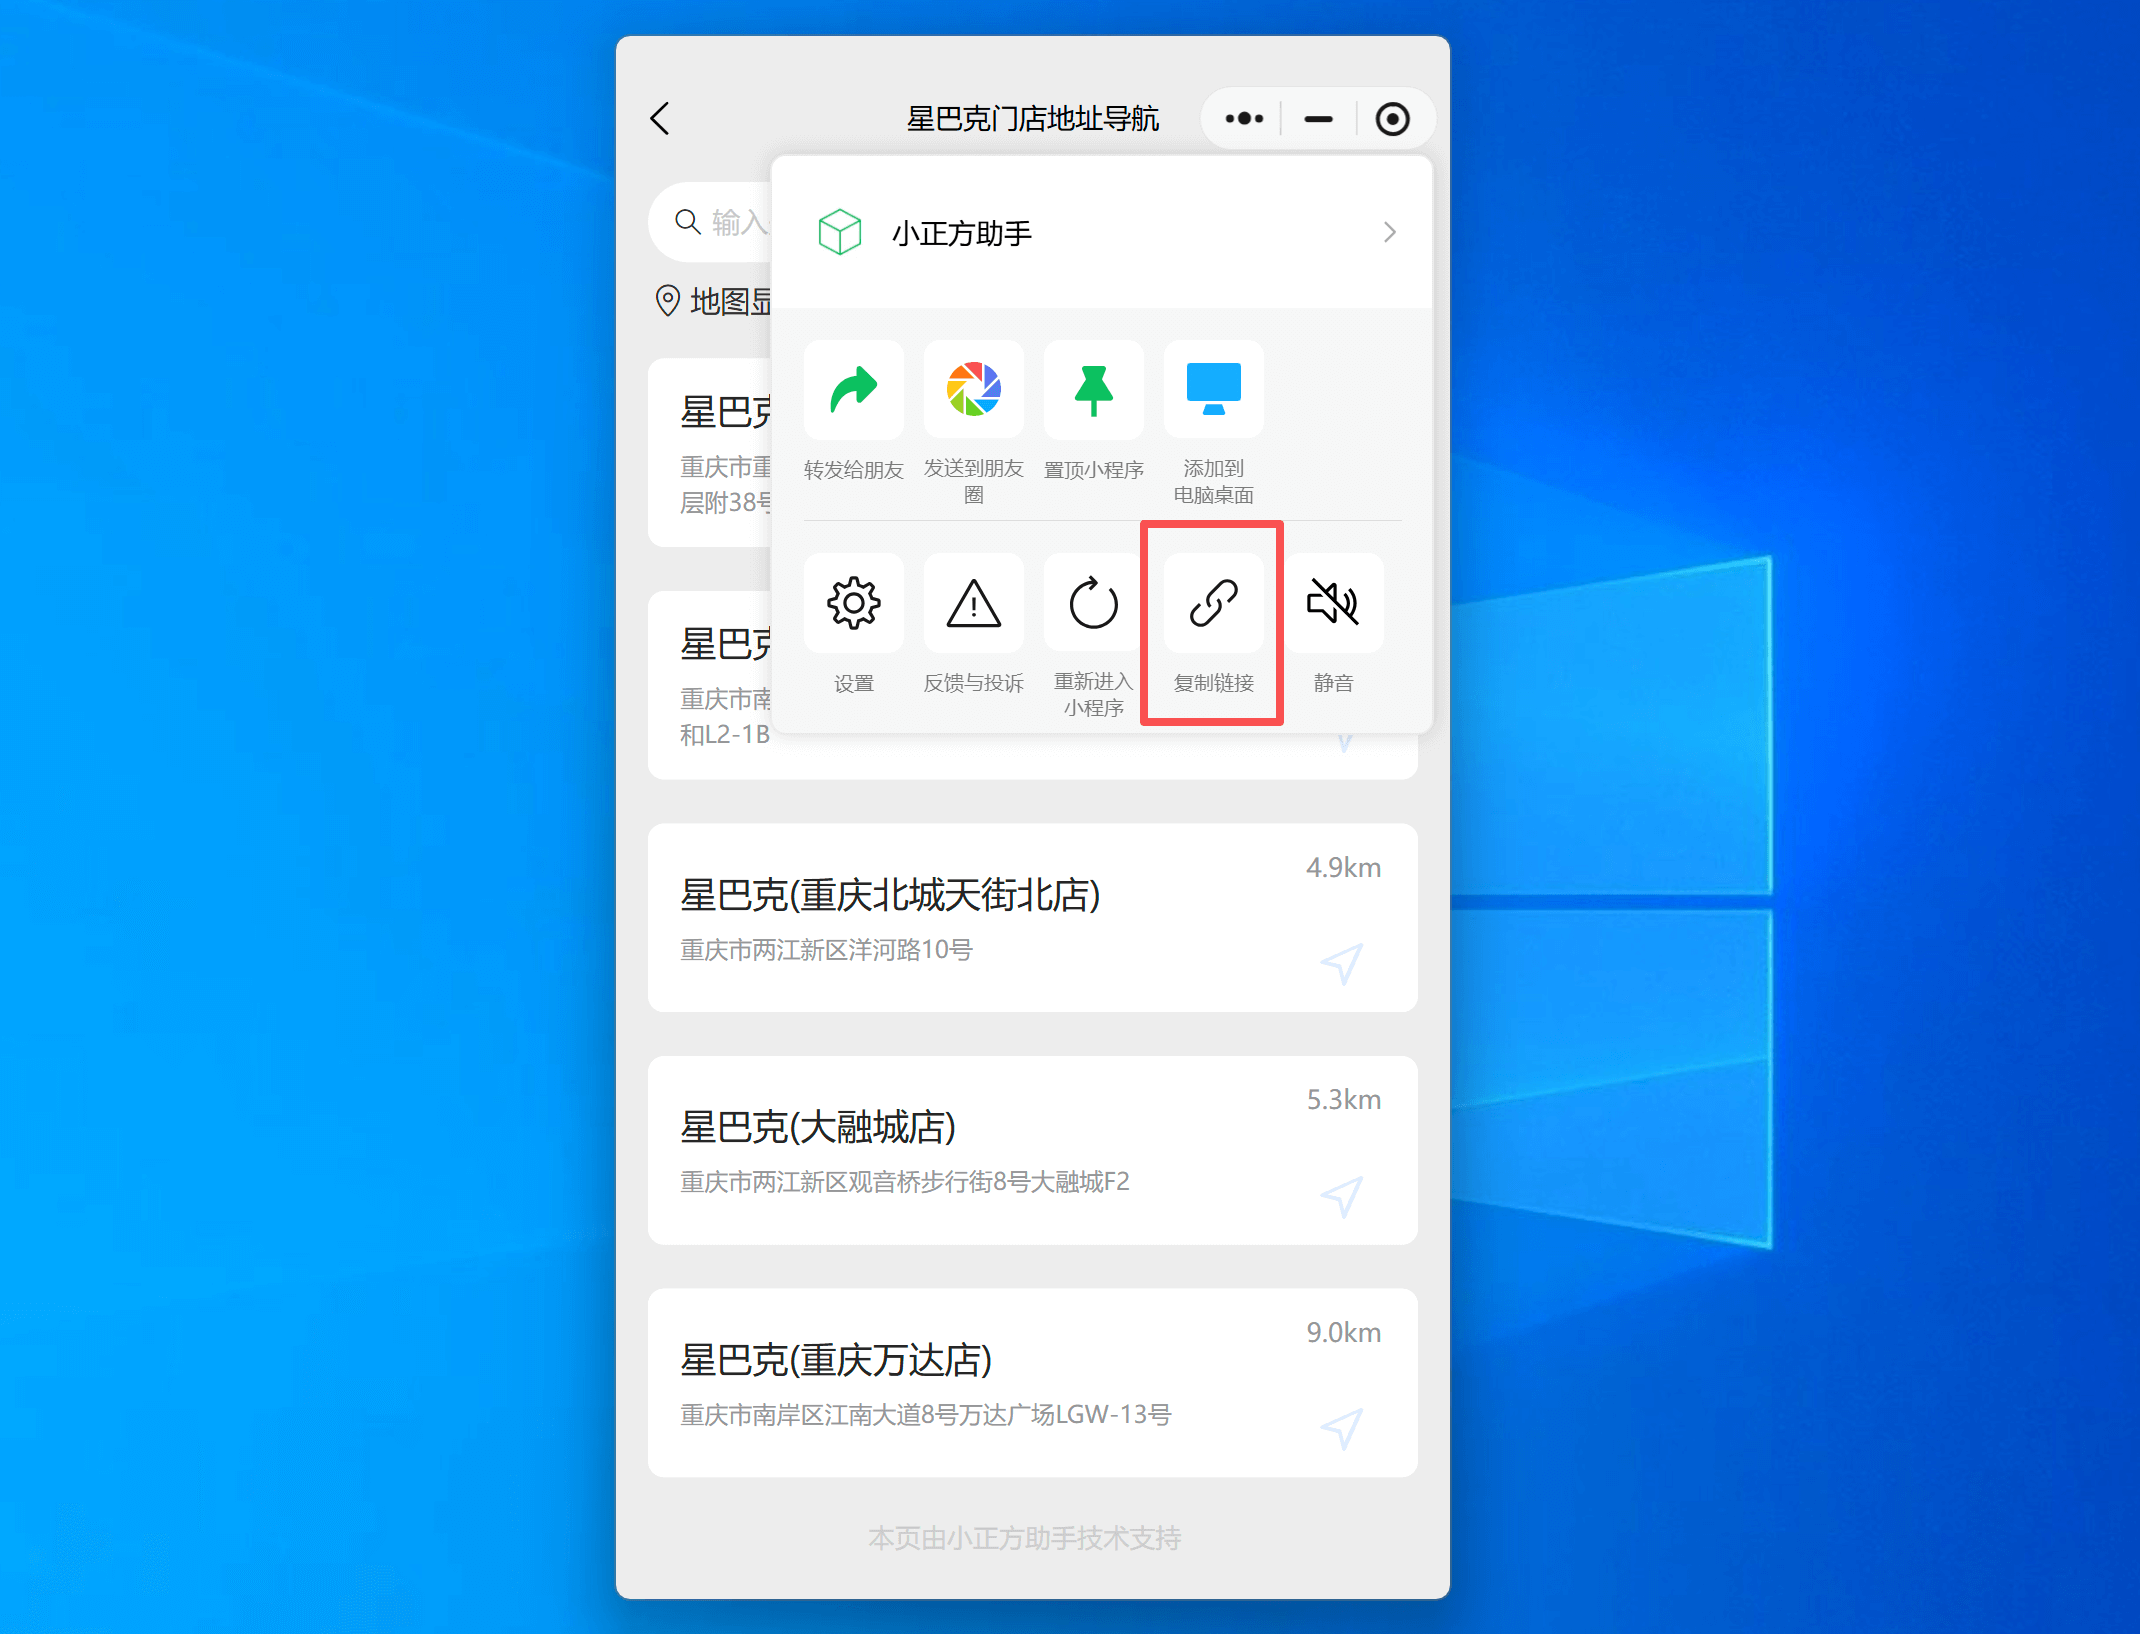Screen dimensions: 2140x1634
Task: Mute sound with the crossed speaker icon
Action: pyautogui.click(x=1333, y=603)
